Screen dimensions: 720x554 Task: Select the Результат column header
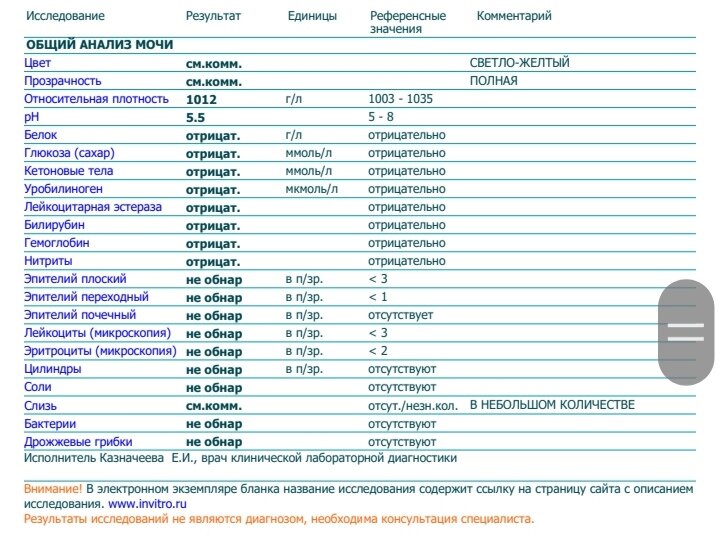click(213, 16)
